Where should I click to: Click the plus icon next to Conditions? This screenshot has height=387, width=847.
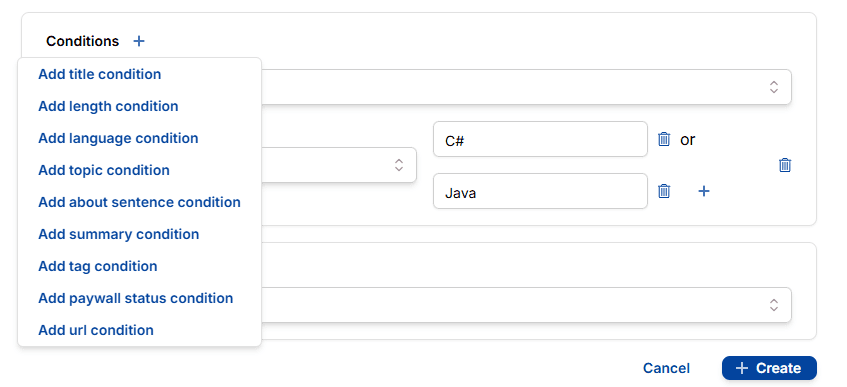pyautogui.click(x=139, y=41)
